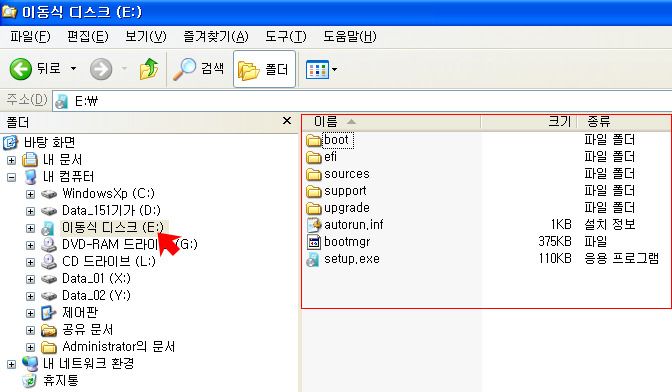Viewport: 672px width, 392px height.
Task: Open the Views dropdown button
Action: [321, 69]
